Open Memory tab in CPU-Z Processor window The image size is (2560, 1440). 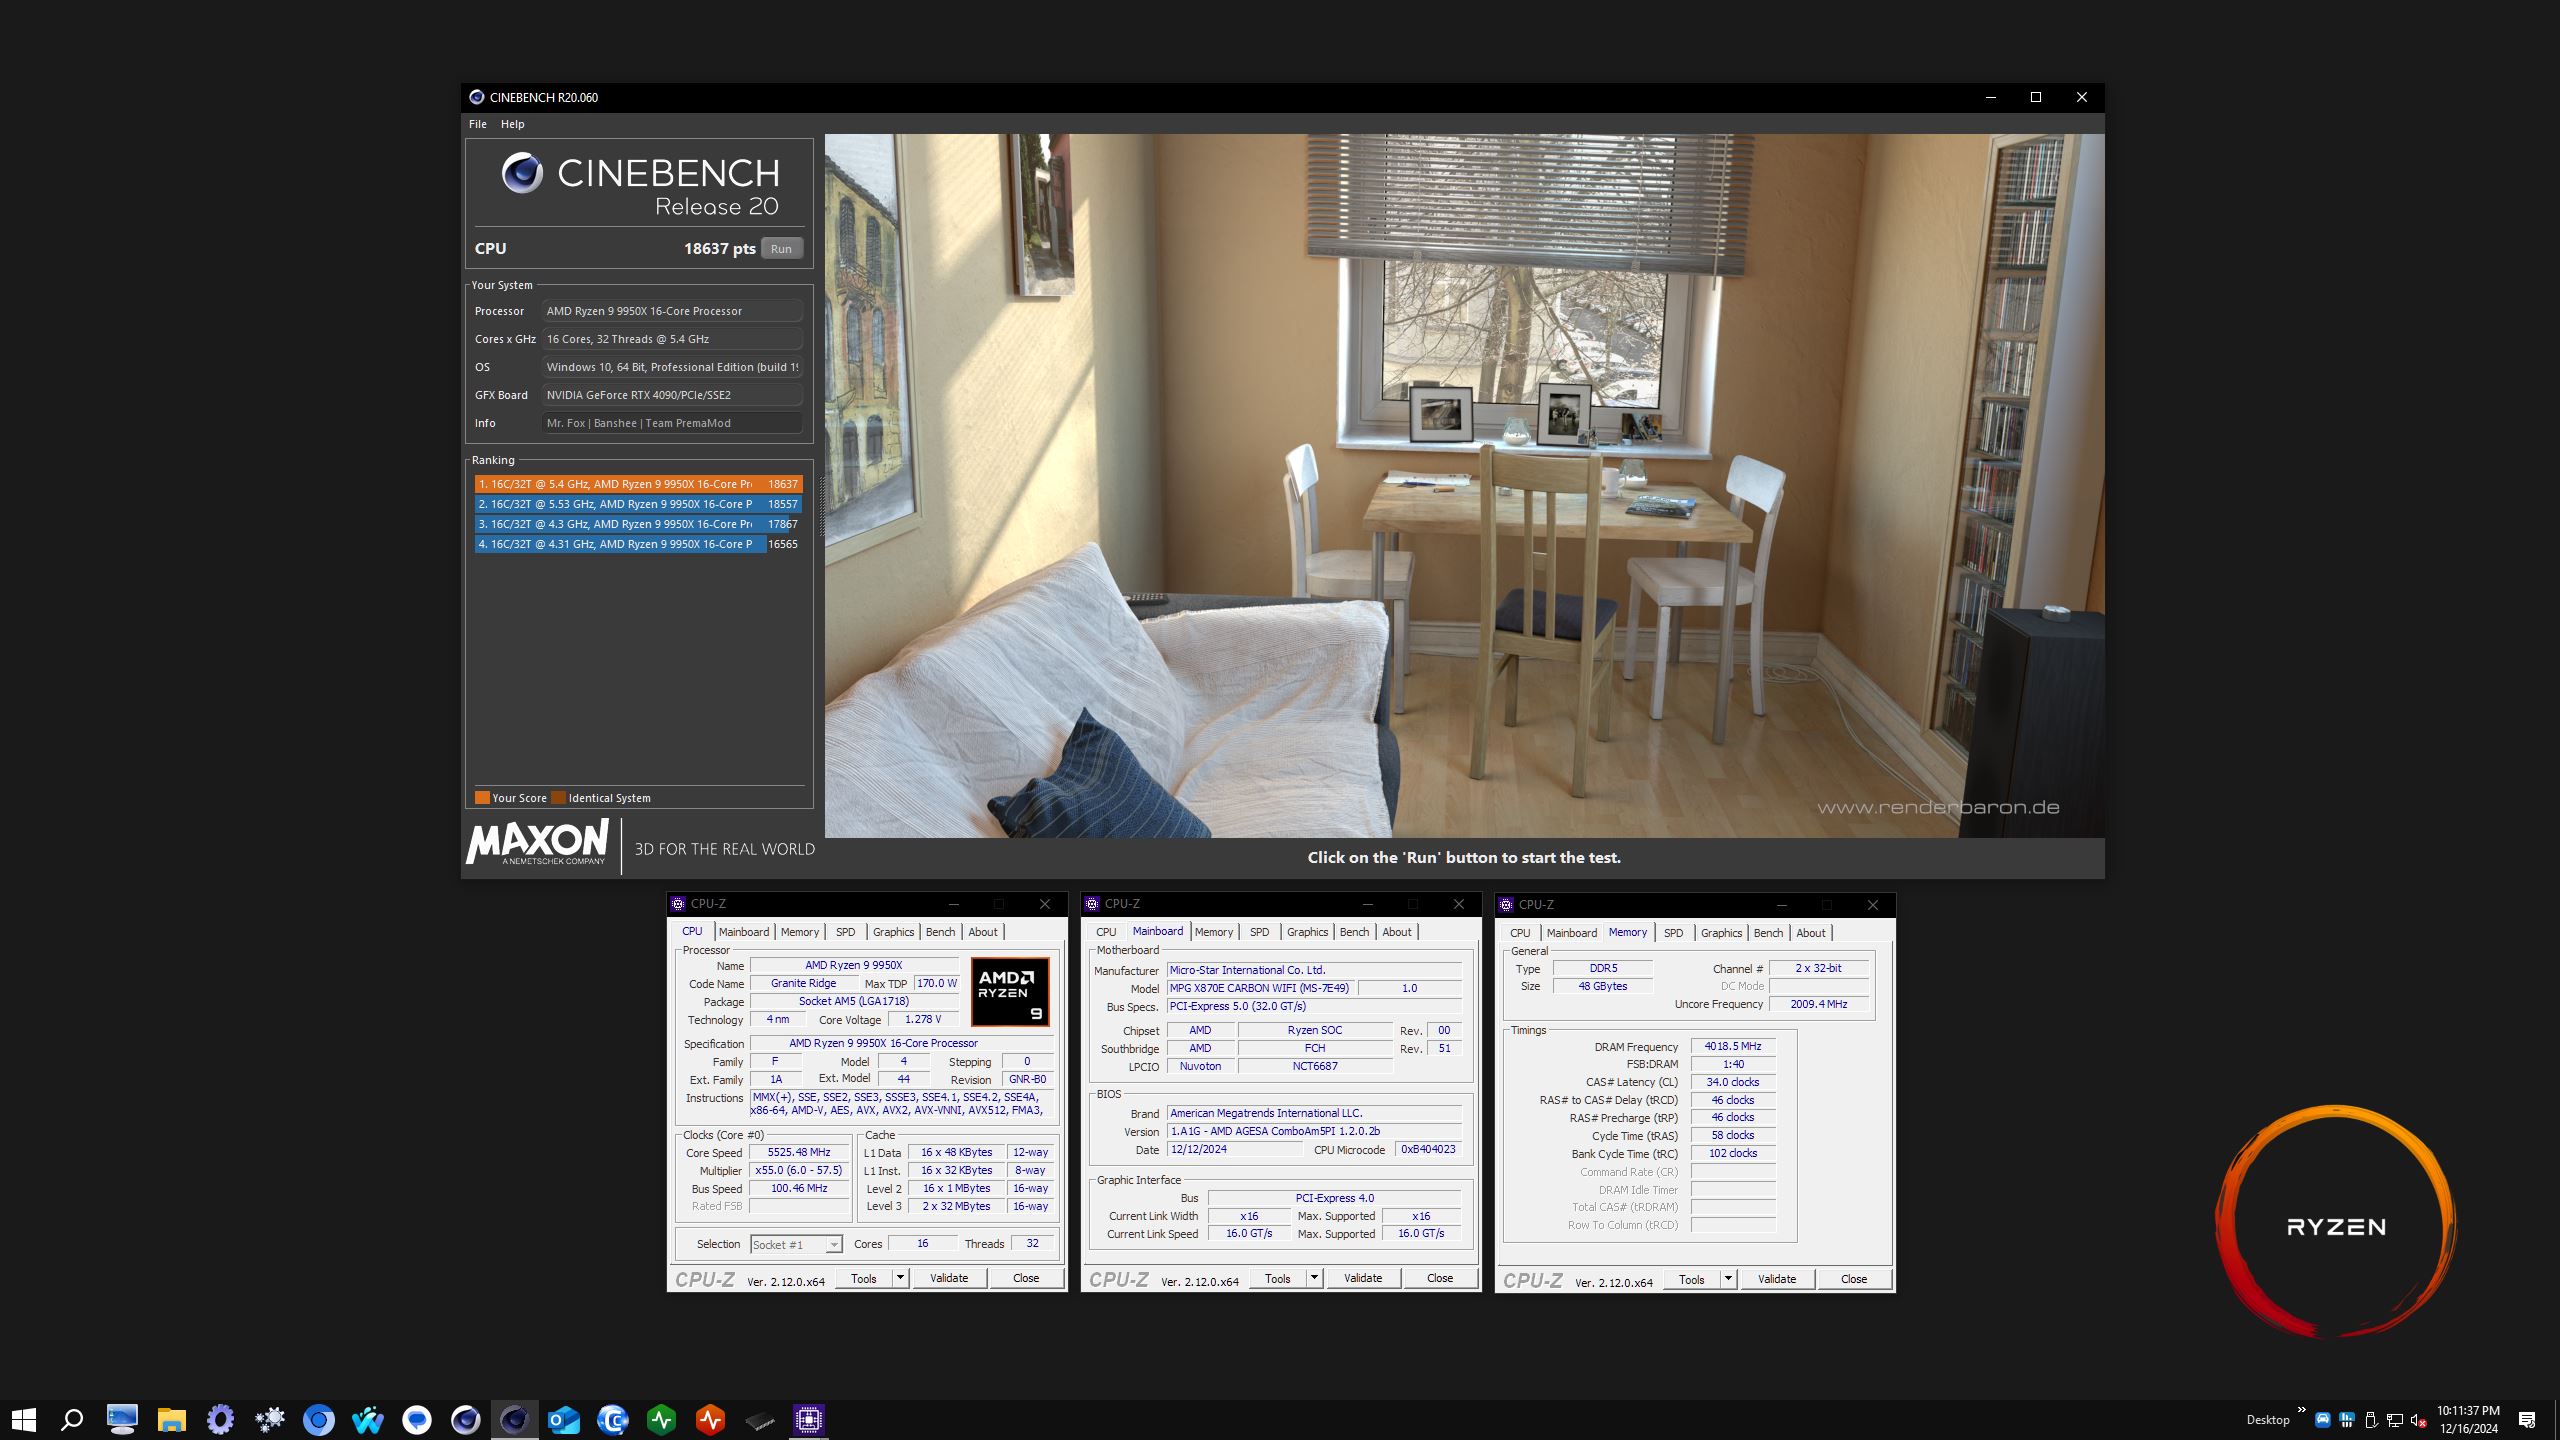[800, 931]
